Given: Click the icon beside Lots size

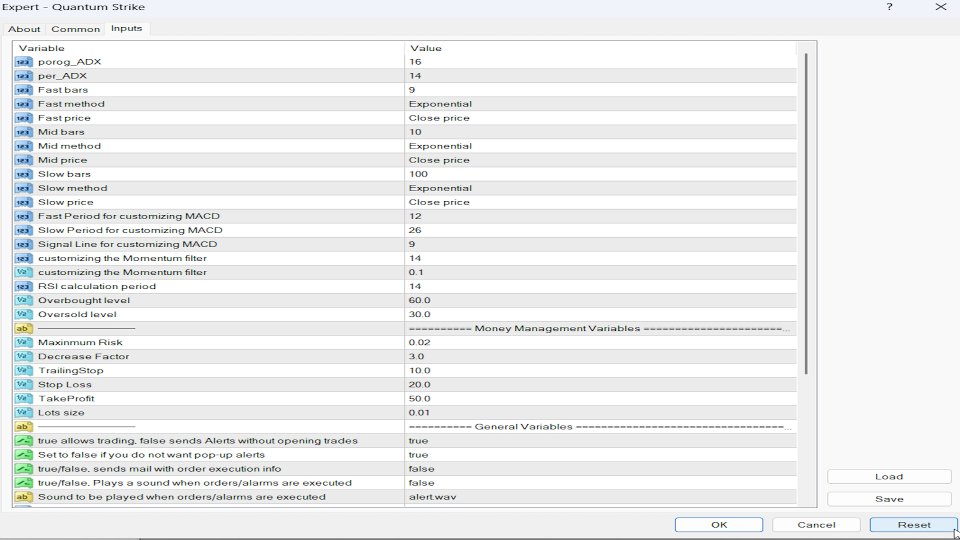Looking at the screenshot, I should pos(23,413).
